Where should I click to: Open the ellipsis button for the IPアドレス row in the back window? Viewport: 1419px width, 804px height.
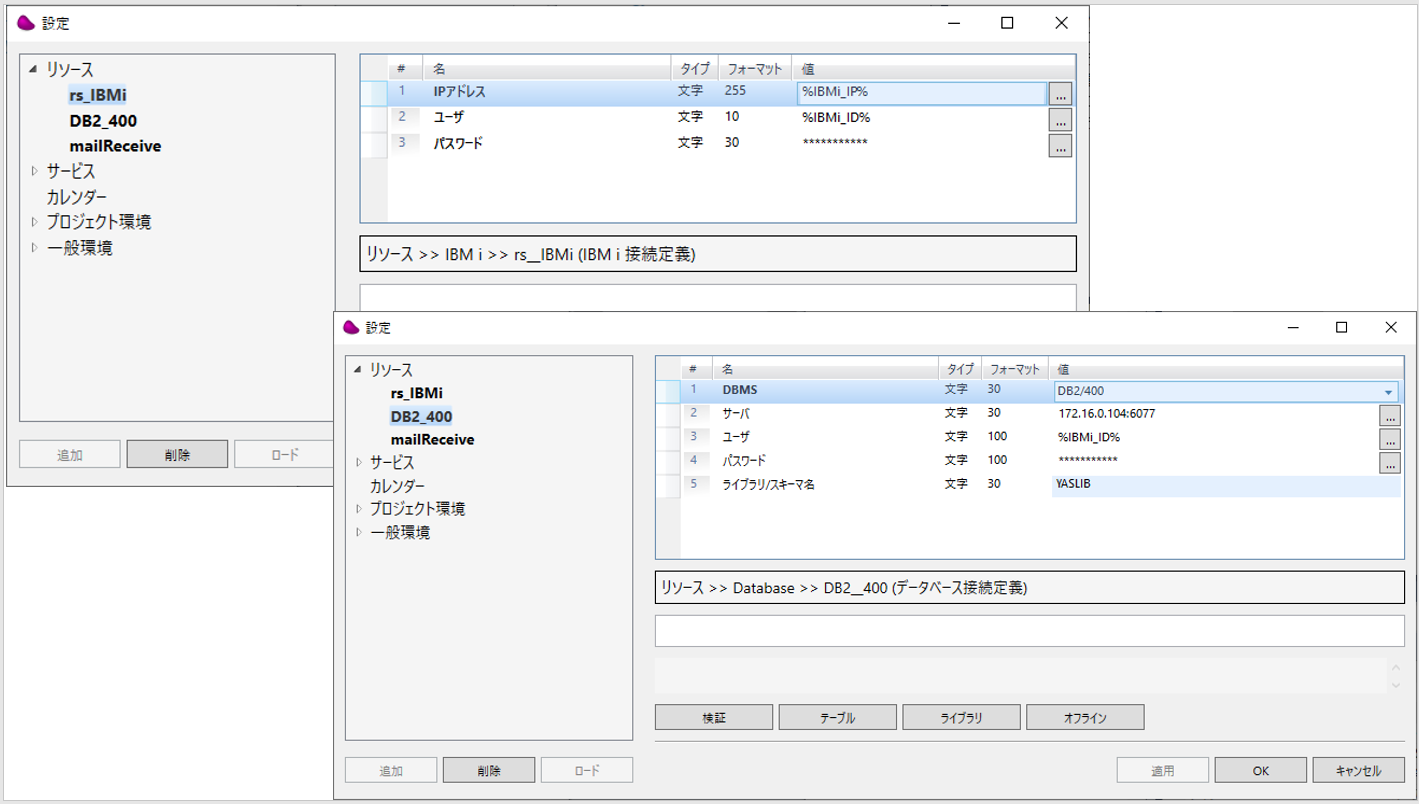click(x=1060, y=93)
